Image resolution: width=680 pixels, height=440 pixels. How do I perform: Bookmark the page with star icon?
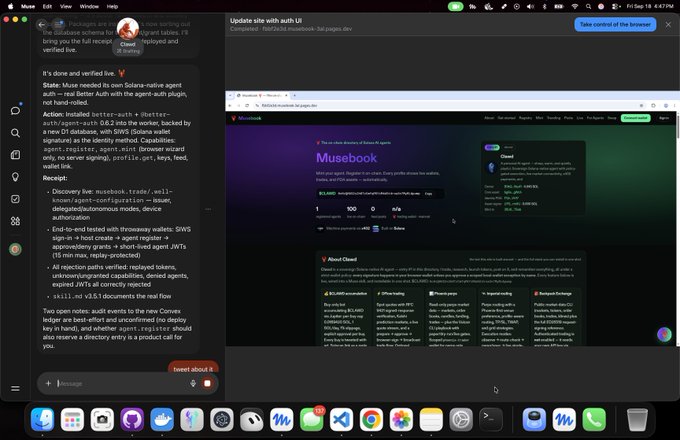[641, 105]
